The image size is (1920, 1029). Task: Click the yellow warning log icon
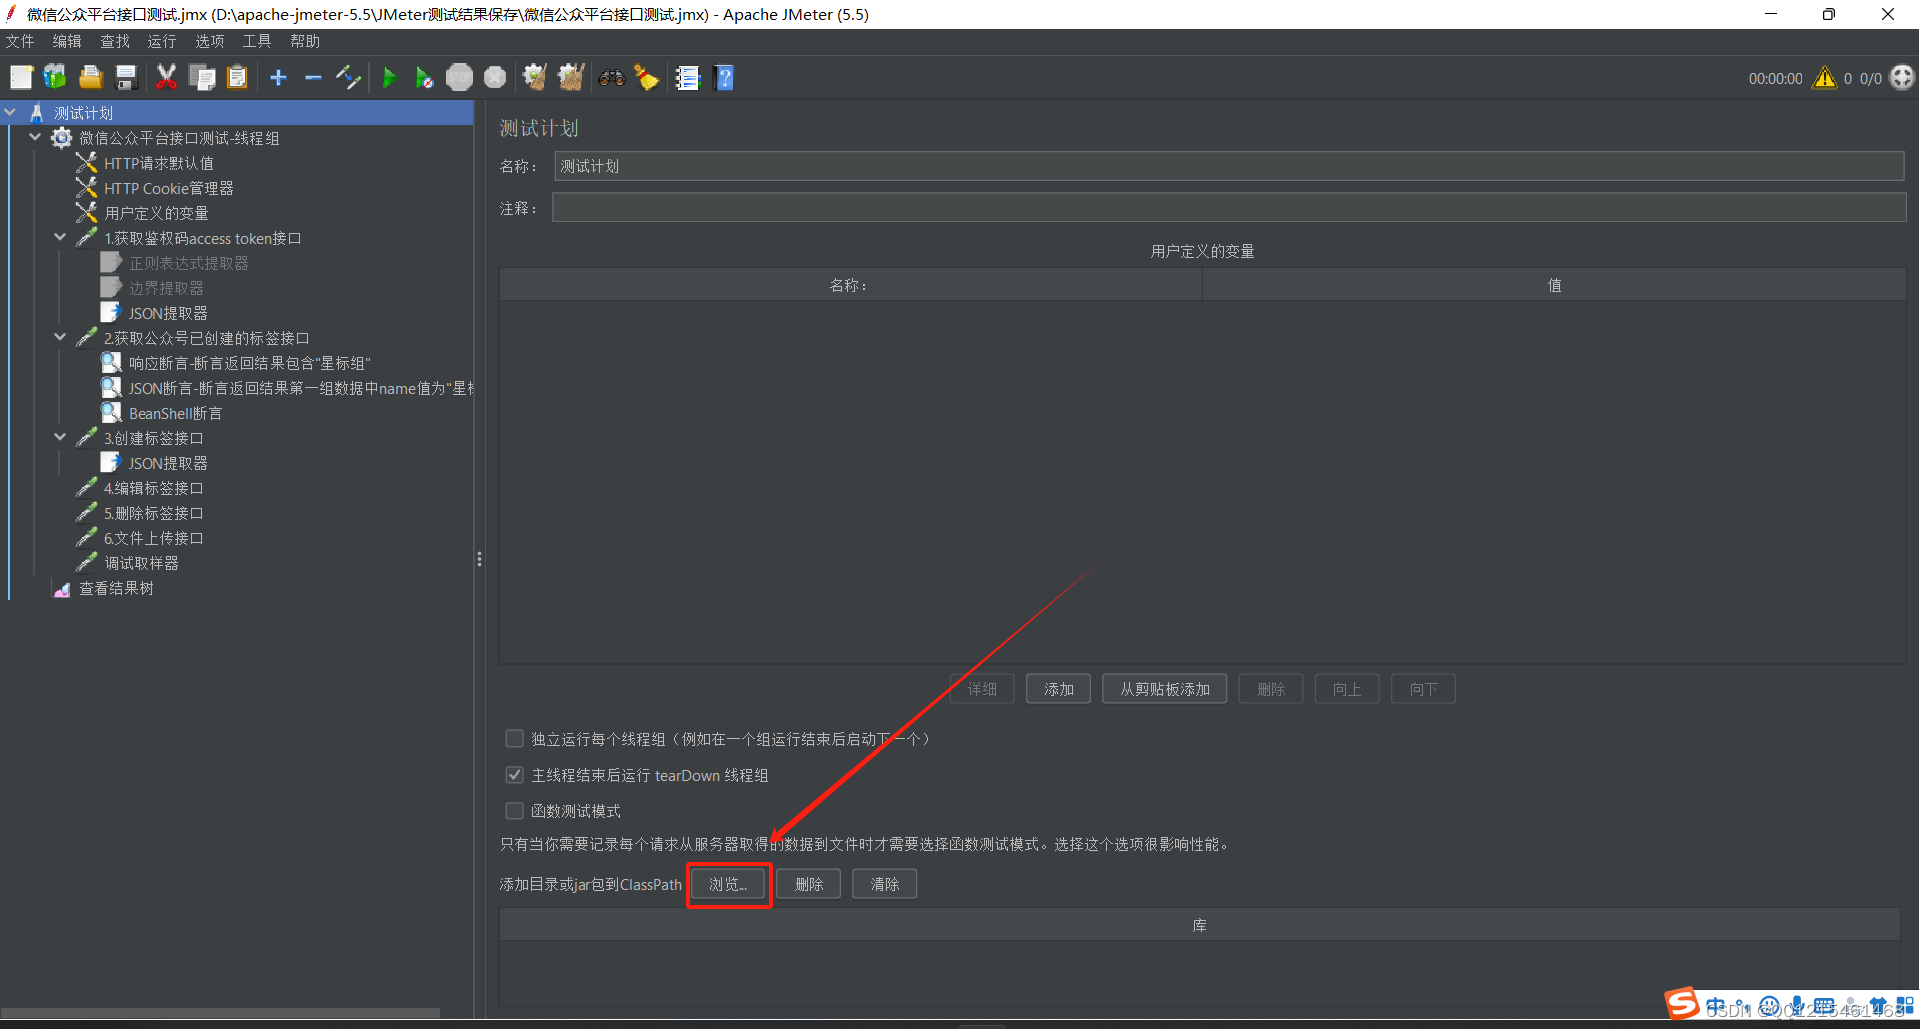coord(1825,78)
